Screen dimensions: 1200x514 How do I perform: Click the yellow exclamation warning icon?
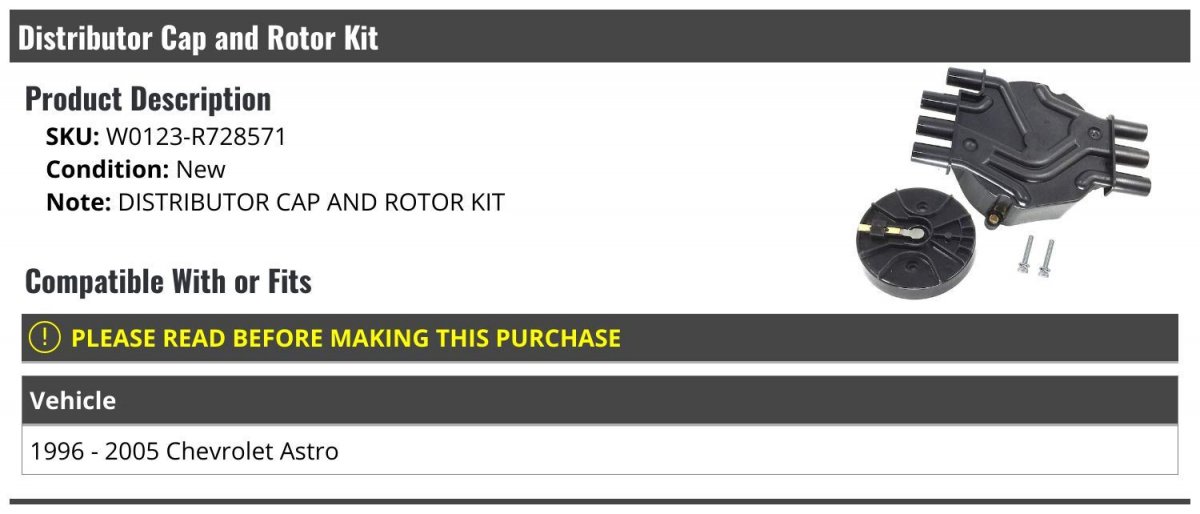pyautogui.click(x=44, y=338)
